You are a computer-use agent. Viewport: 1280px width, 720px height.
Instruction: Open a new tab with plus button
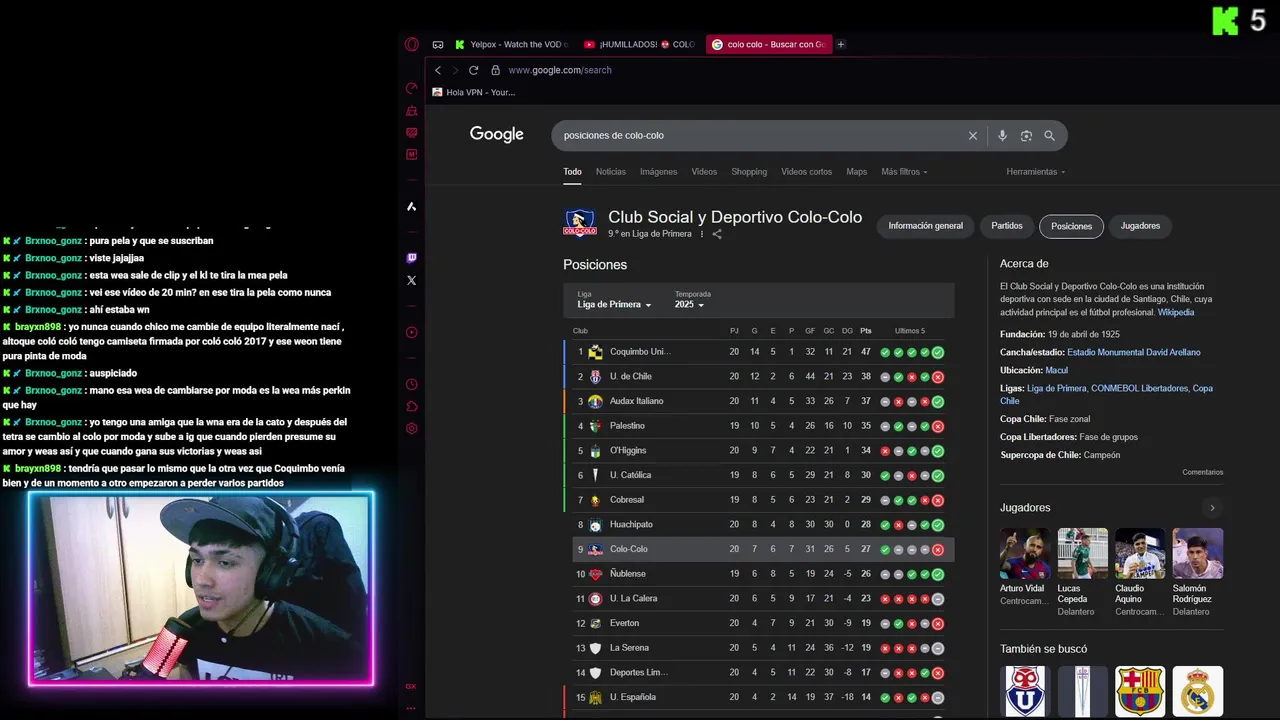[x=840, y=44]
